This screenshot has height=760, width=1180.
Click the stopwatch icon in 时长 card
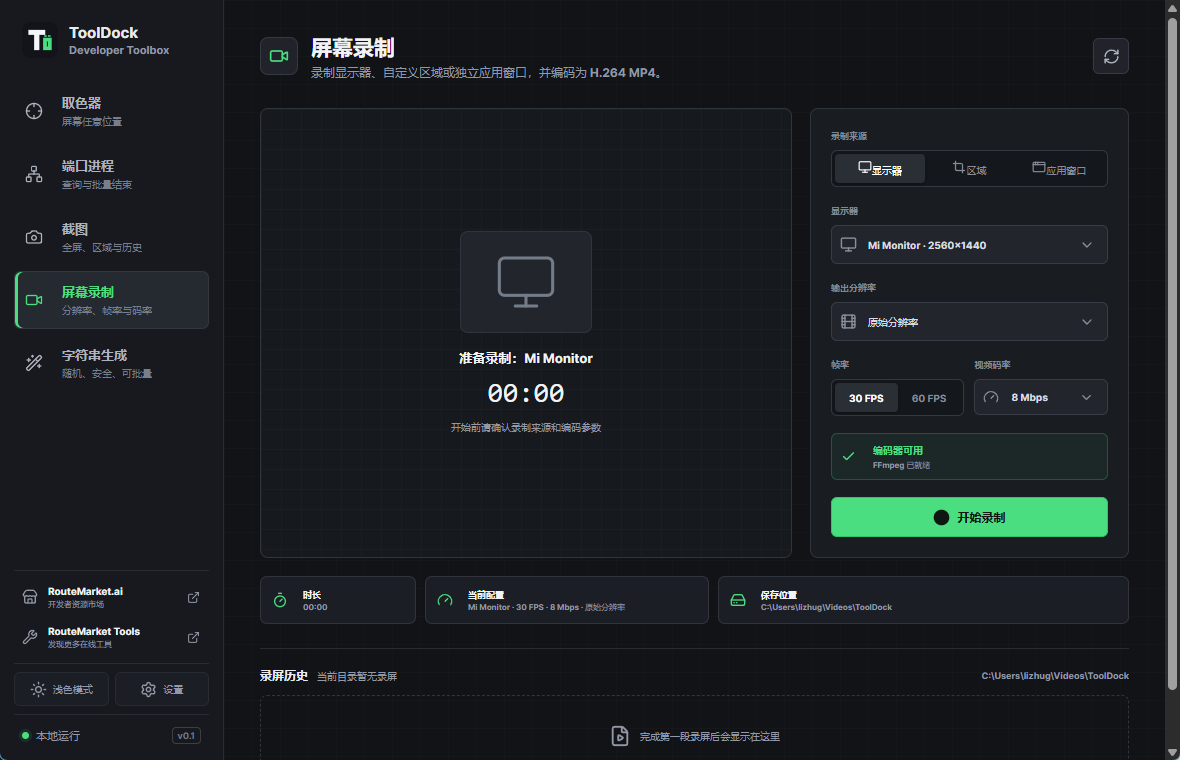coord(280,600)
